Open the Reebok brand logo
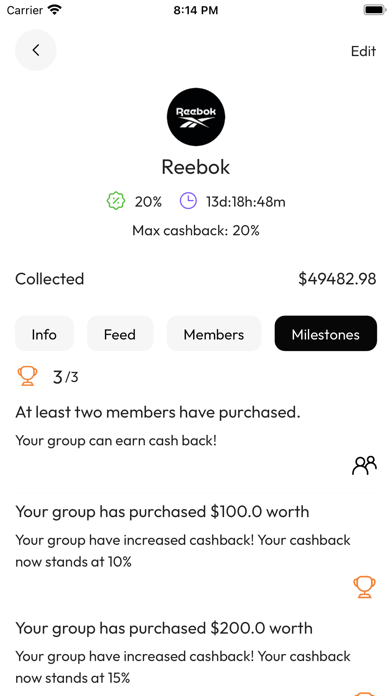Viewport: 392px width, 696px height. (196, 117)
